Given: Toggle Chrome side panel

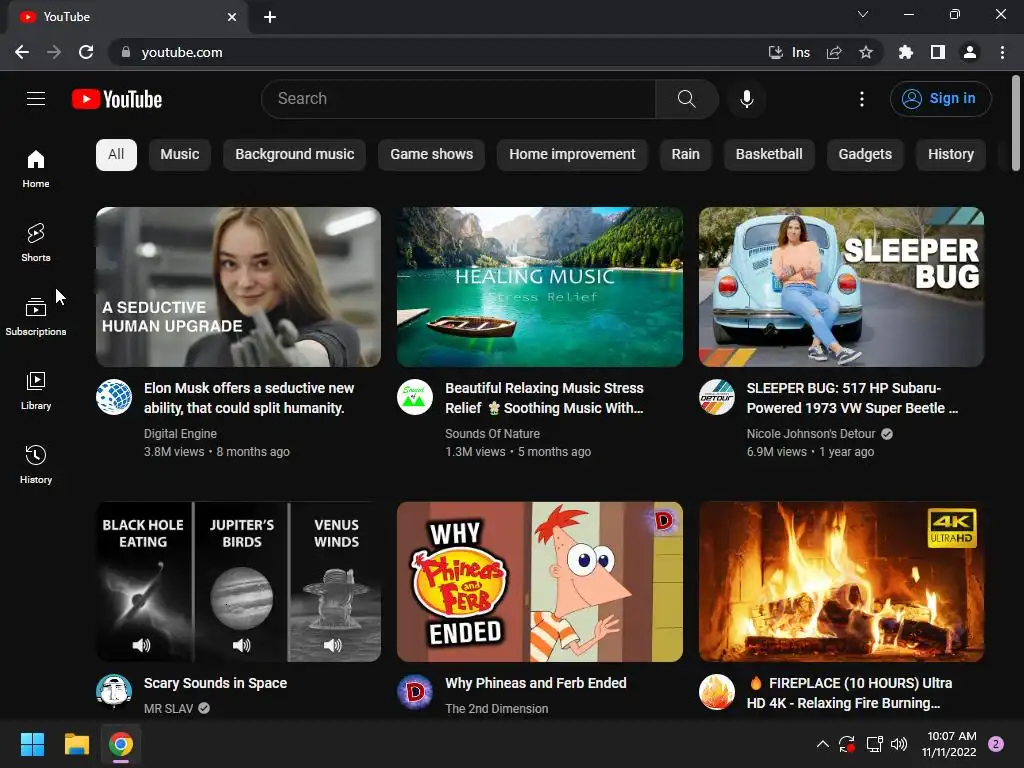Looking at the screenshot, I should tap(938, 52).
